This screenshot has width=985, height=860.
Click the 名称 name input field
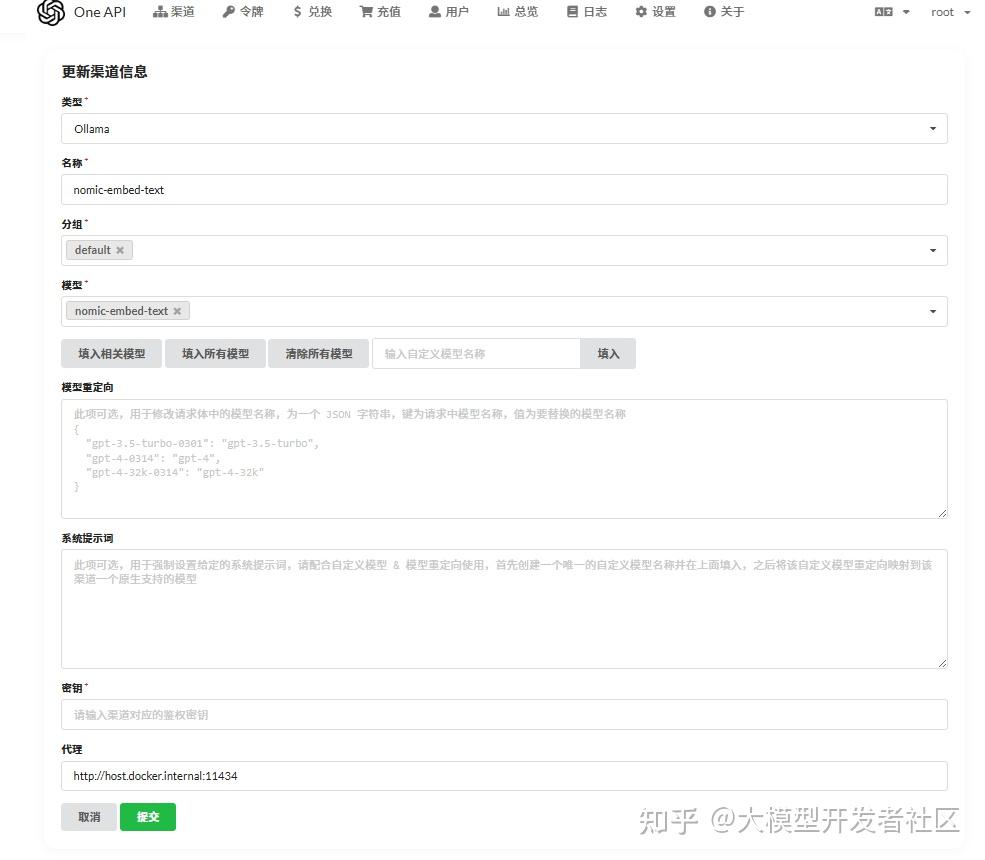(504, 190)
